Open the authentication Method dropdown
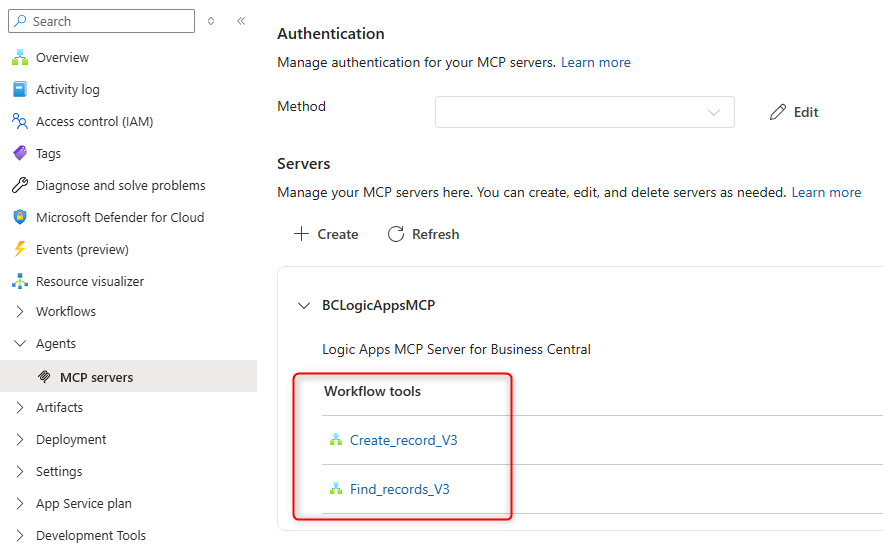 point(584,113)
